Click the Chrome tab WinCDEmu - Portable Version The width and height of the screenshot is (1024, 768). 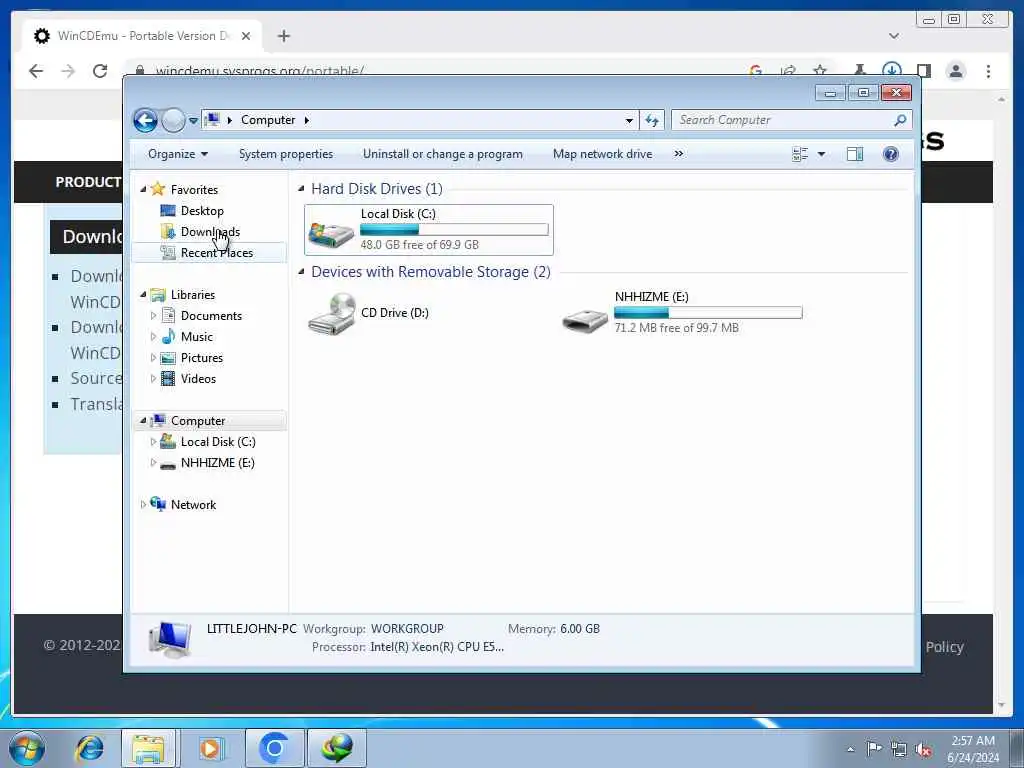[143, 36]
